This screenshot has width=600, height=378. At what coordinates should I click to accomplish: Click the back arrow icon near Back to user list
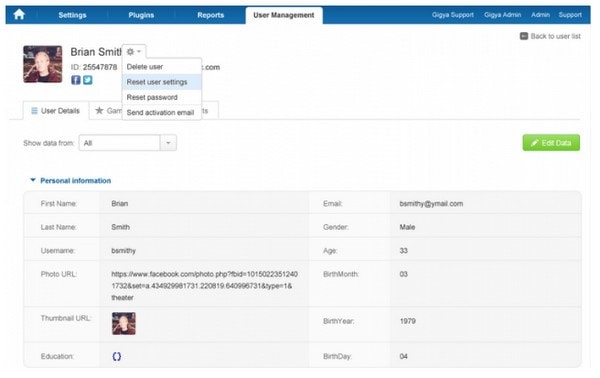(x=524, y=36)
